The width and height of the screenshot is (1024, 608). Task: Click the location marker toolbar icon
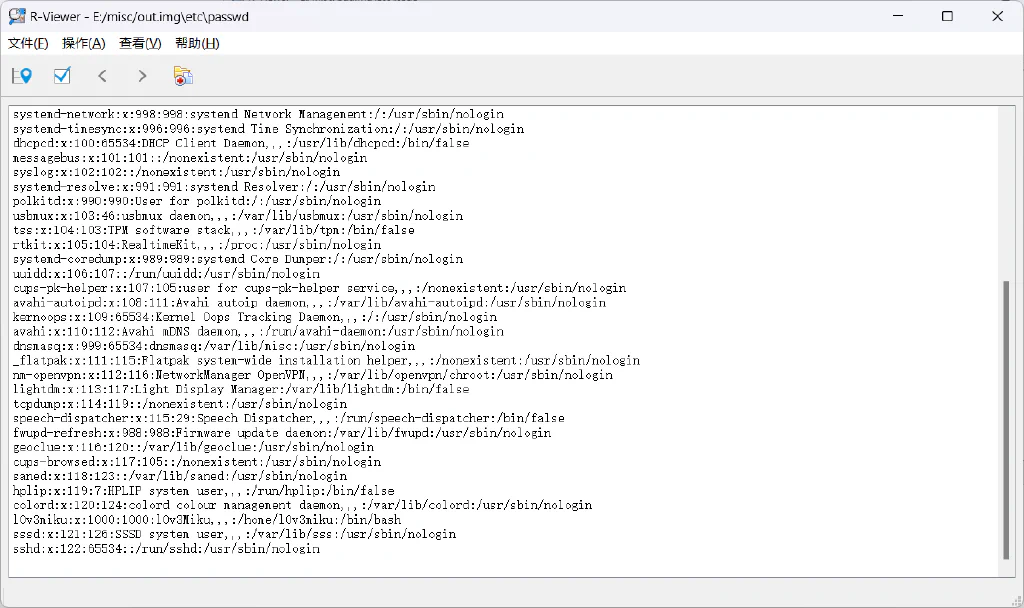pyautogui.click(x=22, y=76)
